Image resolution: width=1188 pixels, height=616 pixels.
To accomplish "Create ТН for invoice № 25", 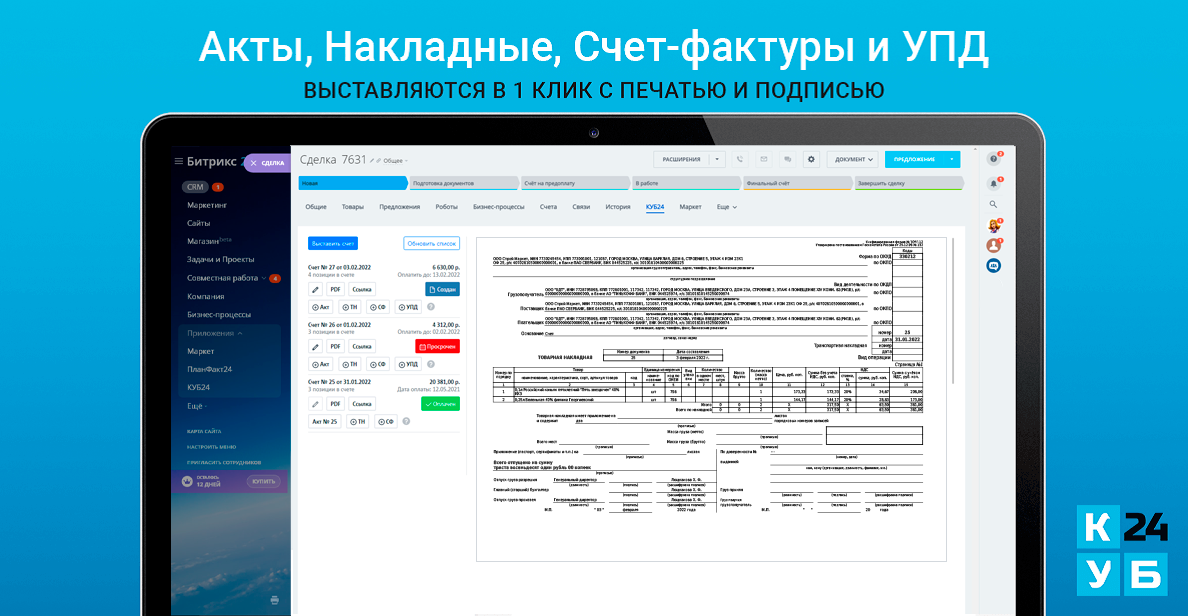I will (357, 421).
